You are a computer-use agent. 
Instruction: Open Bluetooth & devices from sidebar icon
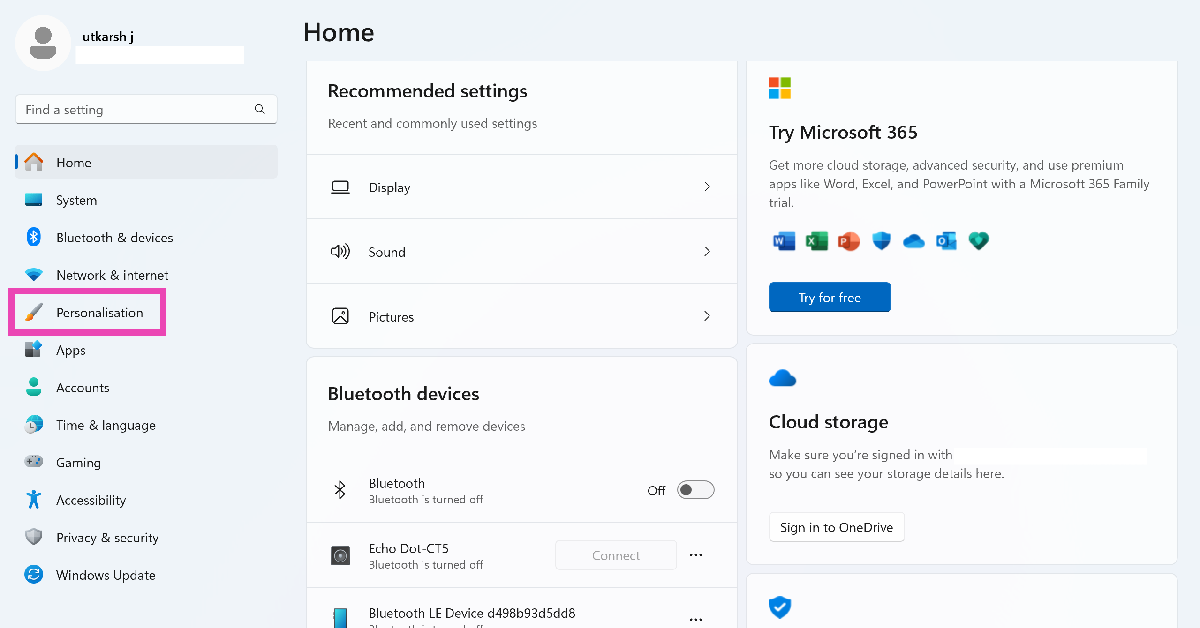pos(34,237)
